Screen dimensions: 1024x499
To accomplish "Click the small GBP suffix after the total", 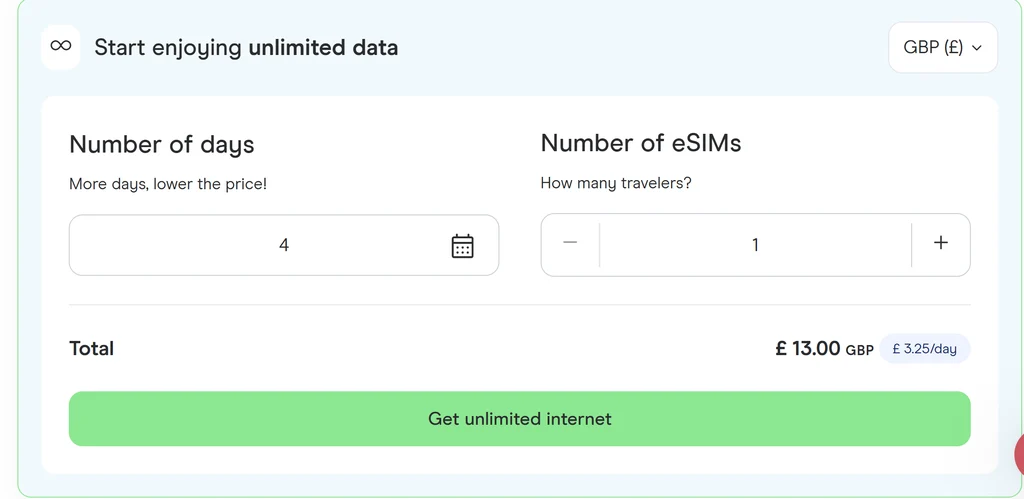I will pyautogui.click(x=859, y=350).
